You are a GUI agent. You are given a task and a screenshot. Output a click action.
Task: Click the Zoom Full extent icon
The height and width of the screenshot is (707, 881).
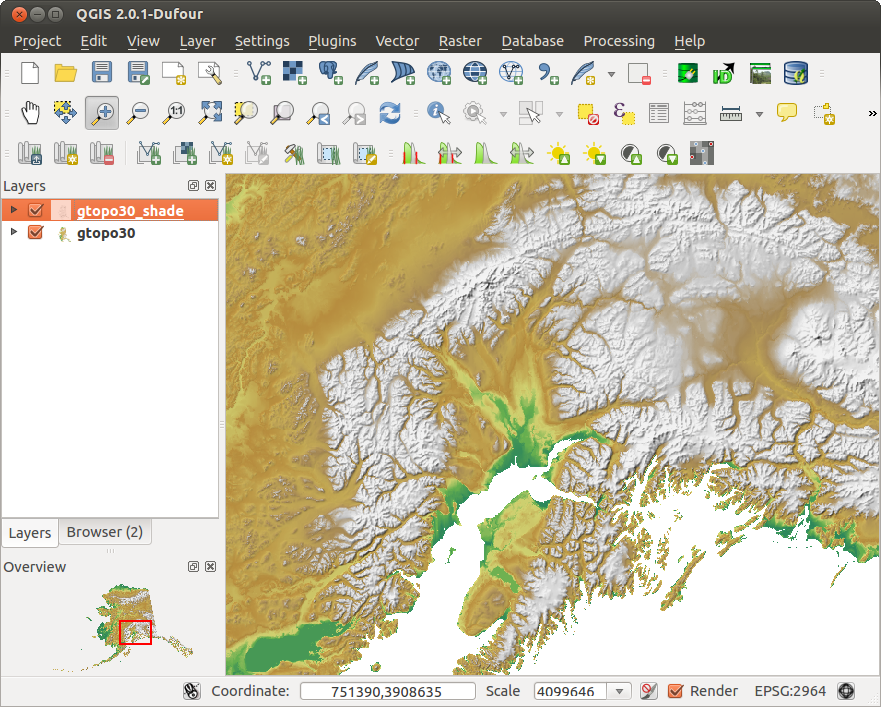pos(211,112)
